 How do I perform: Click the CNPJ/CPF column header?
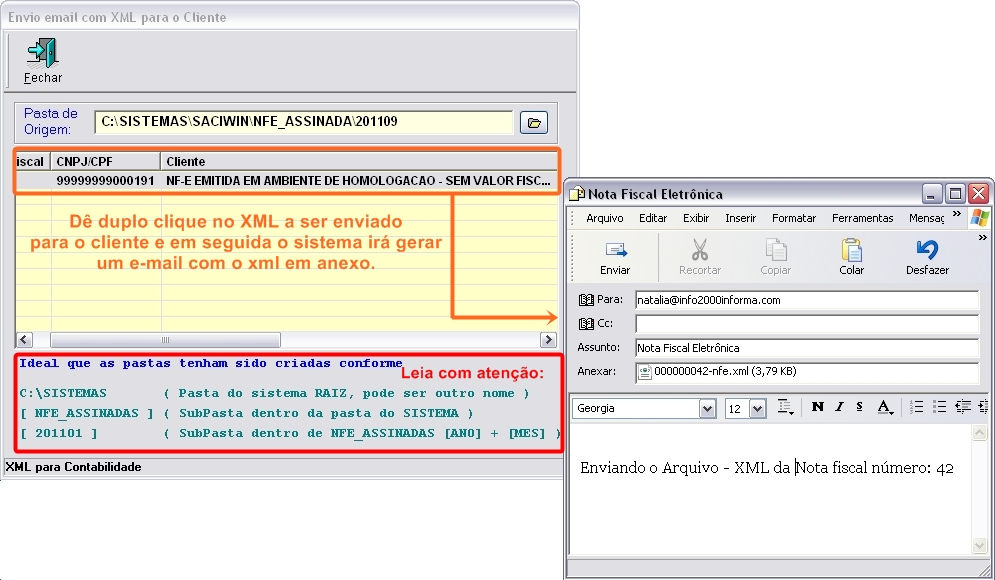point(105,161)
